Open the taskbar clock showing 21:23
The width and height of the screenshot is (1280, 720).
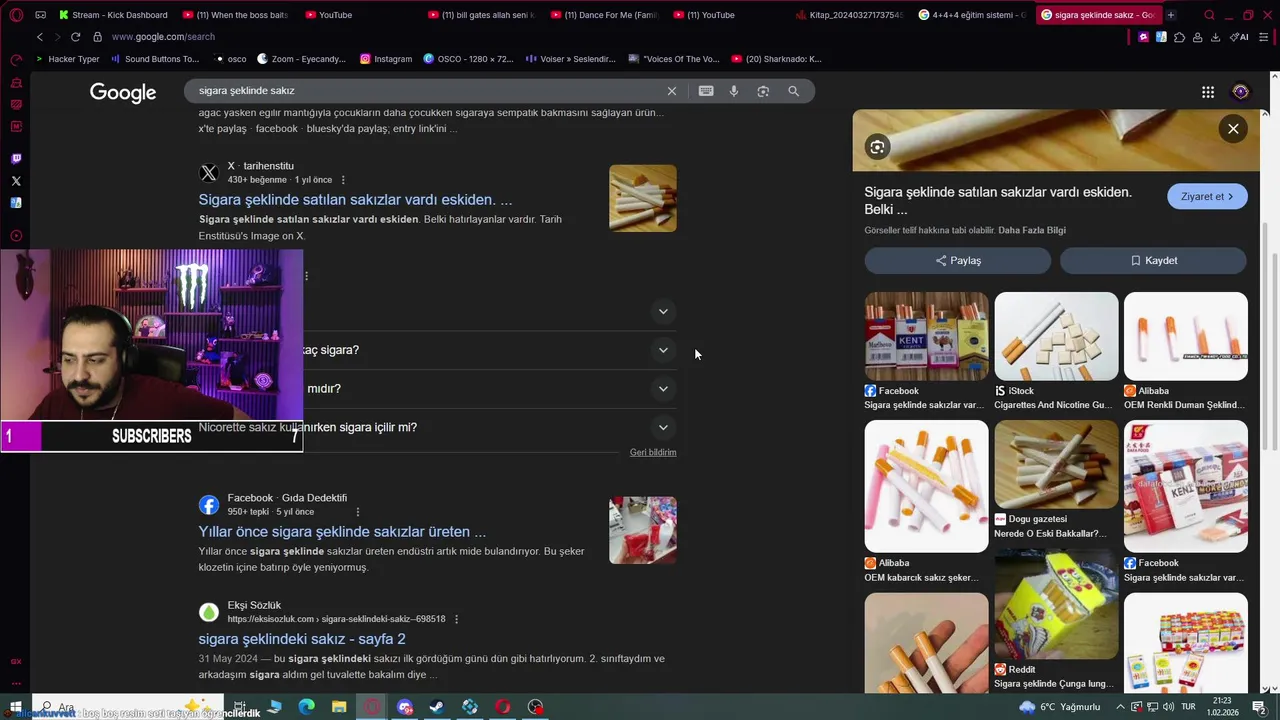tap(1224, 707)
